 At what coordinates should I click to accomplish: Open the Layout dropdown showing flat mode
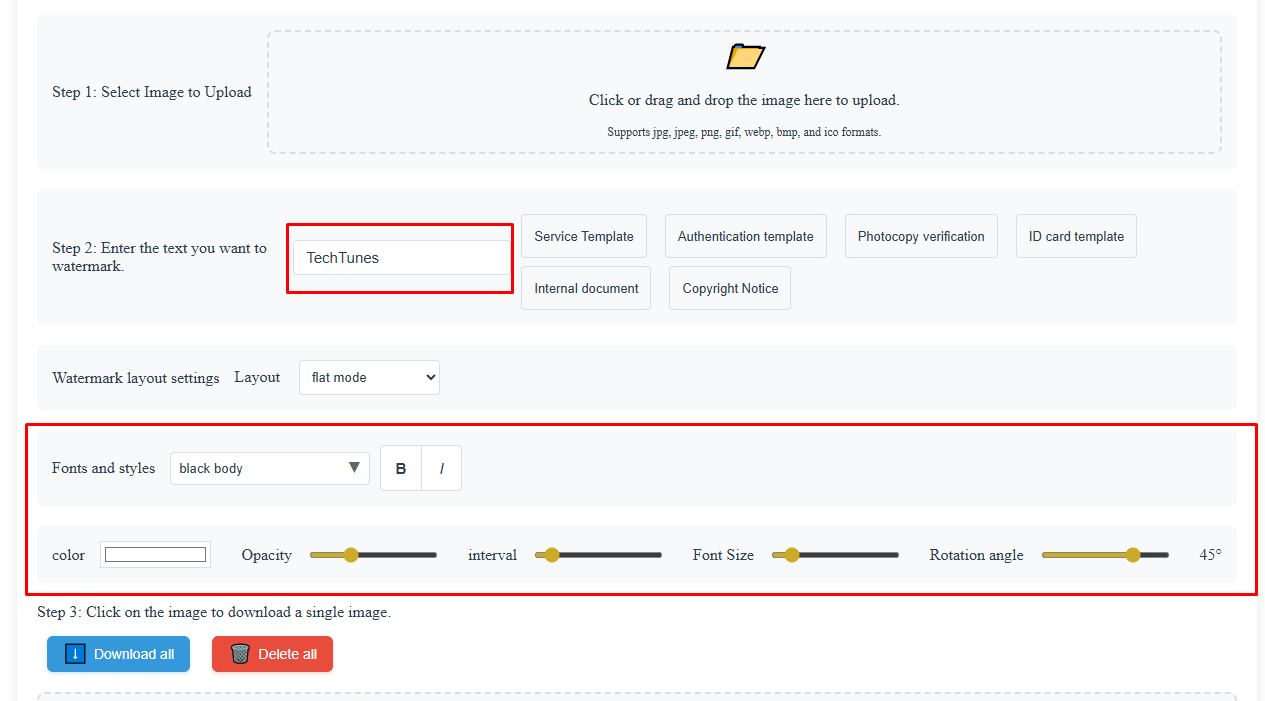[x=369, y=377]
